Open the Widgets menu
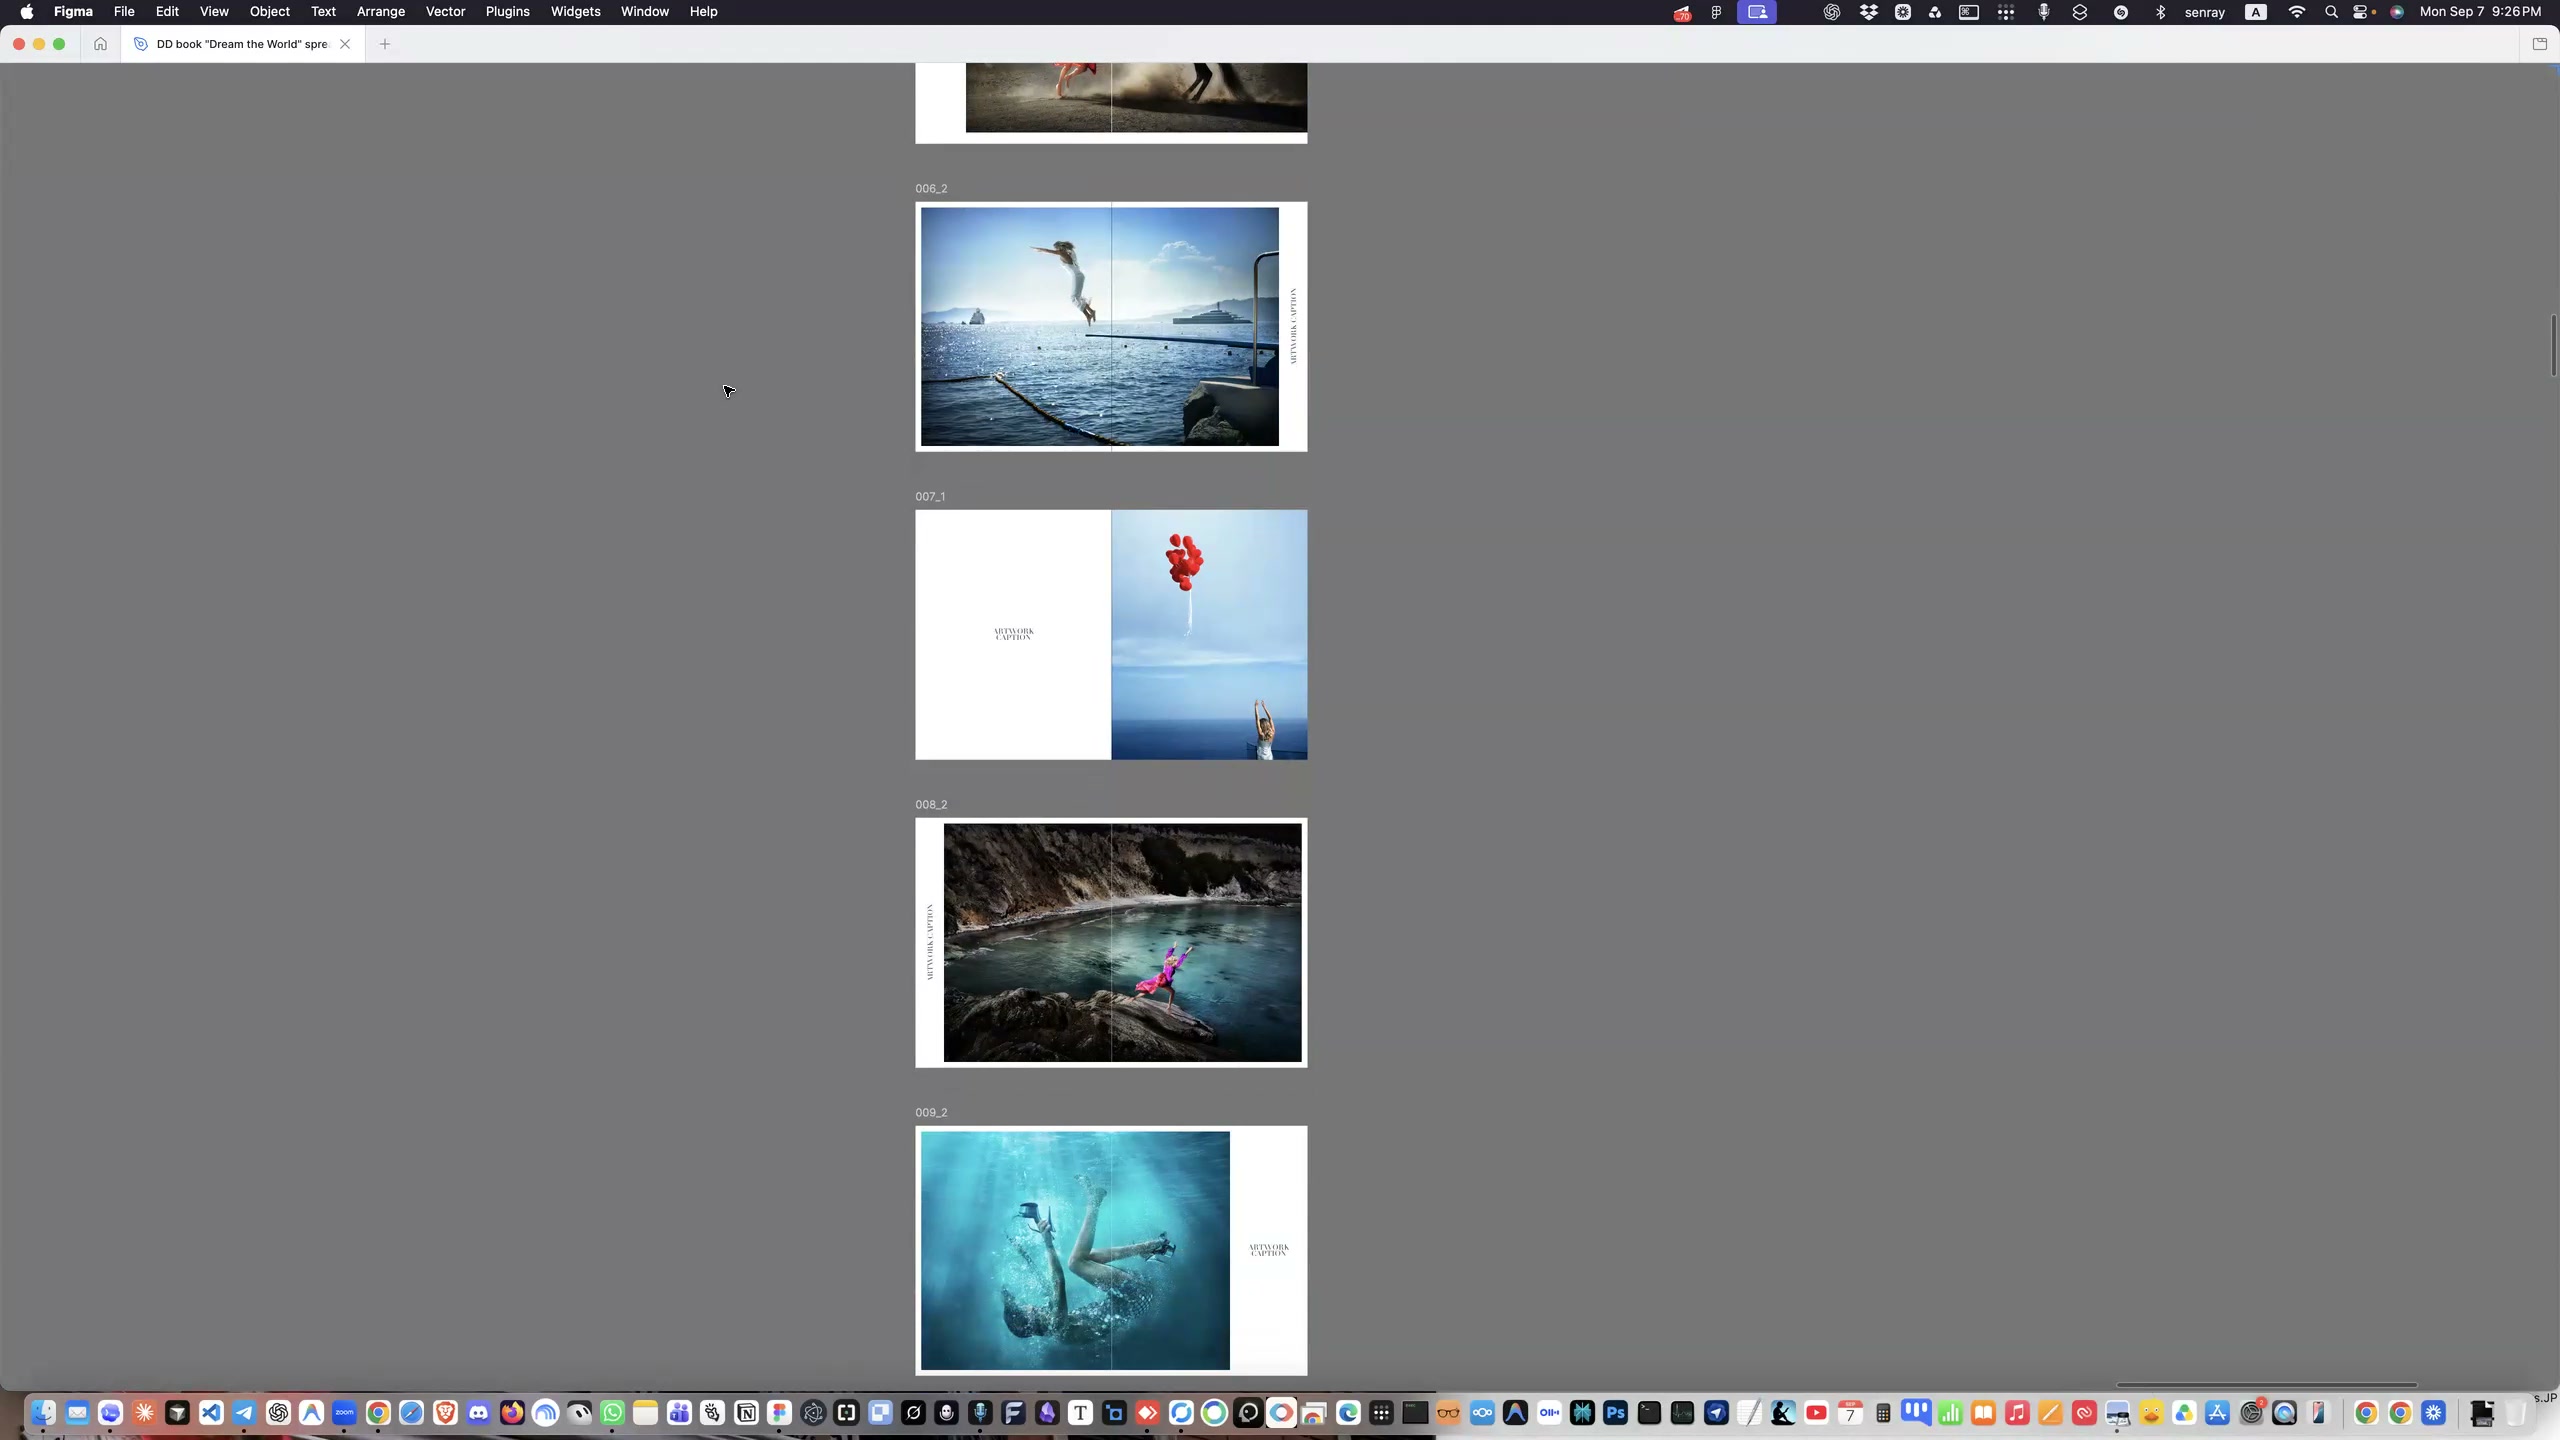 click(x=576, y=12)
